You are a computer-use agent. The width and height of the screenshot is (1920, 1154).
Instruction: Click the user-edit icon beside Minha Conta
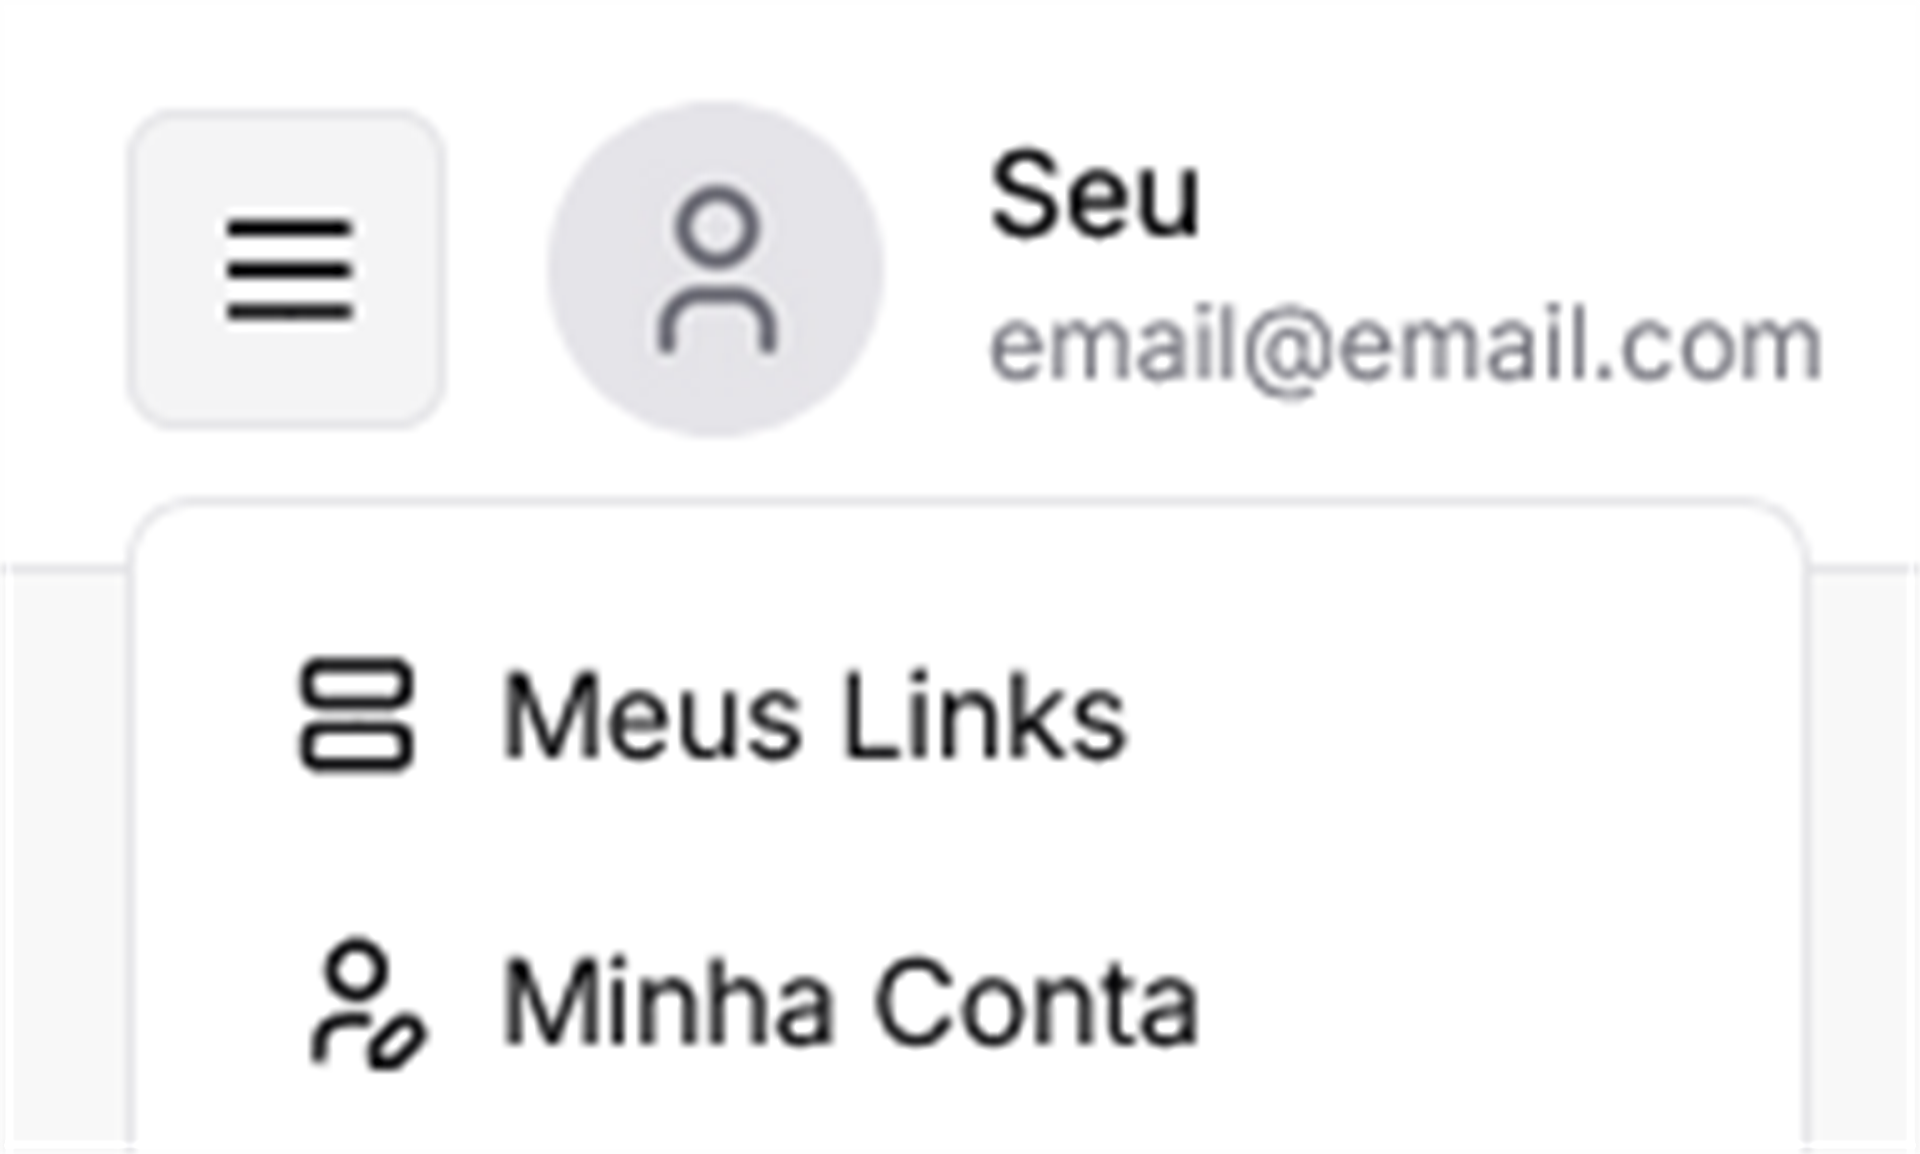[x=367, y=1004]
